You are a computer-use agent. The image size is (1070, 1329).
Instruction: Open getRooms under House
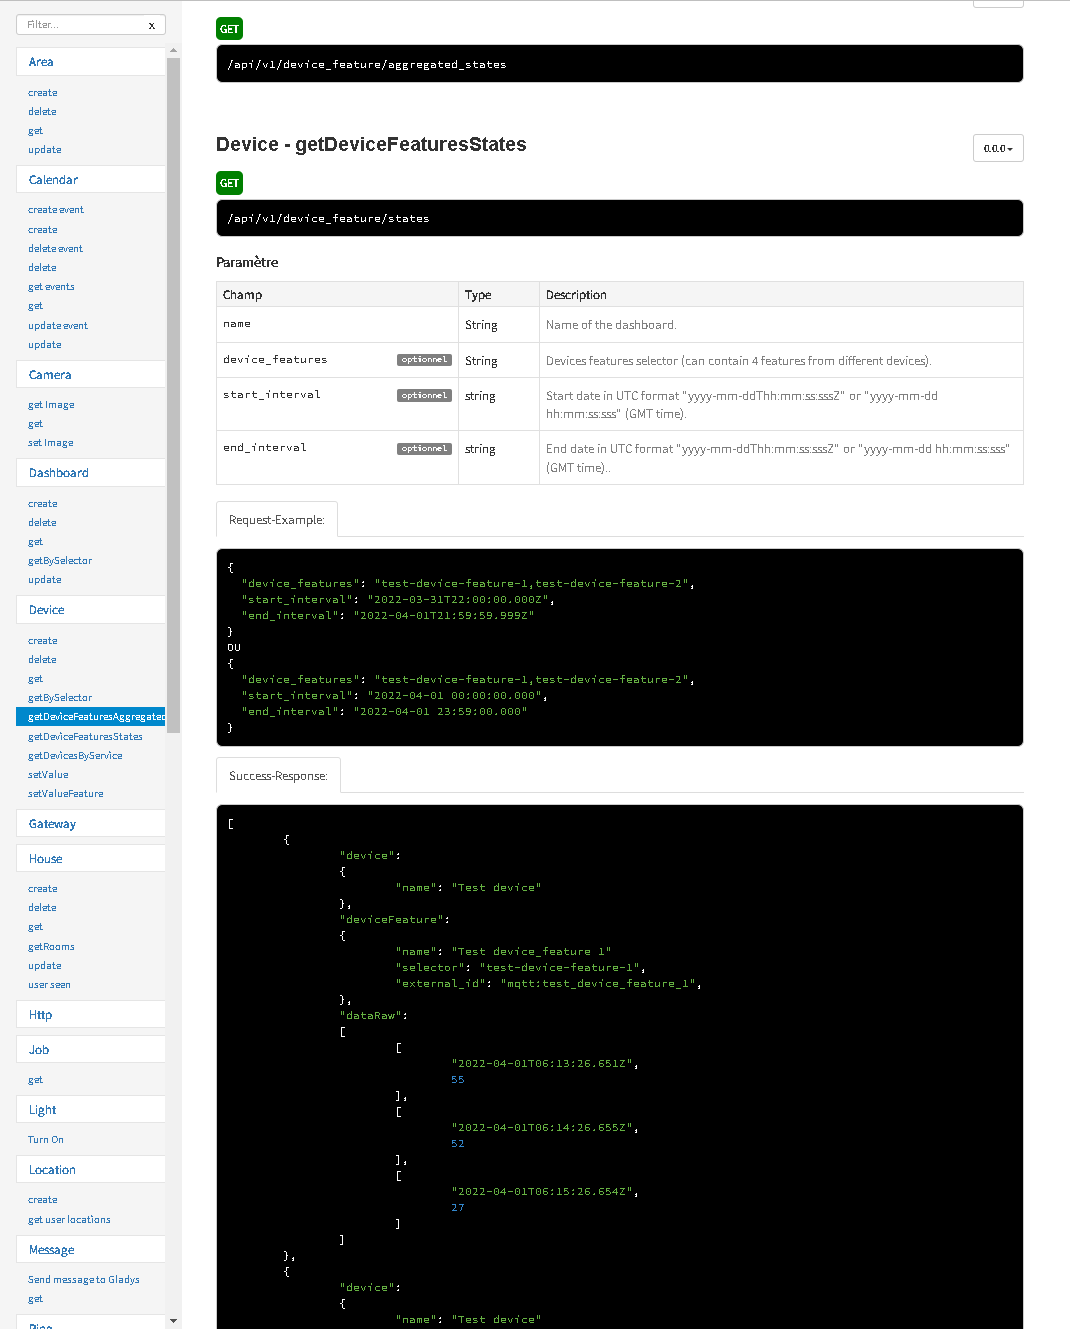click(51, 947)
